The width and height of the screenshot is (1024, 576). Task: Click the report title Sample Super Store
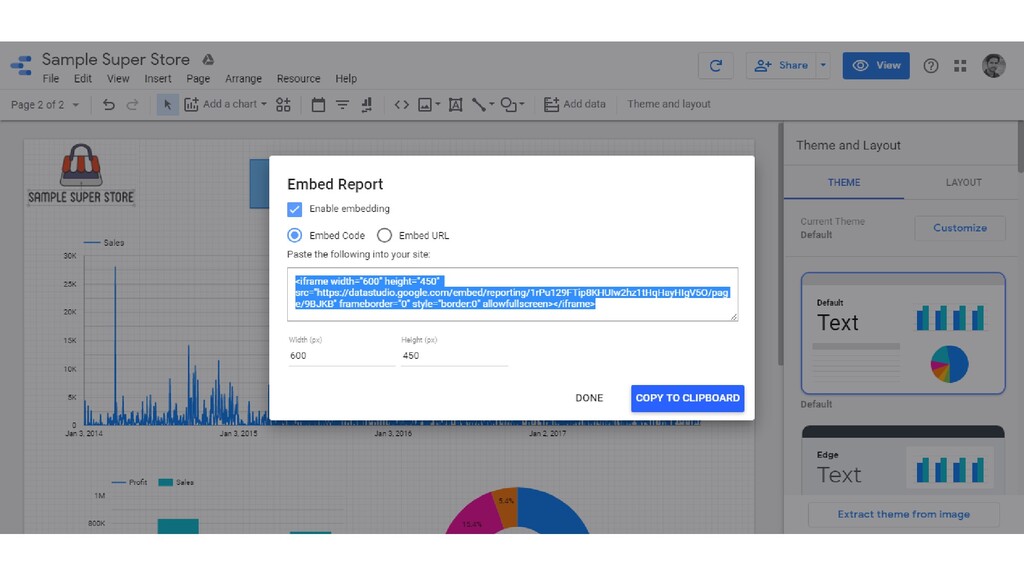coord(116,59)
